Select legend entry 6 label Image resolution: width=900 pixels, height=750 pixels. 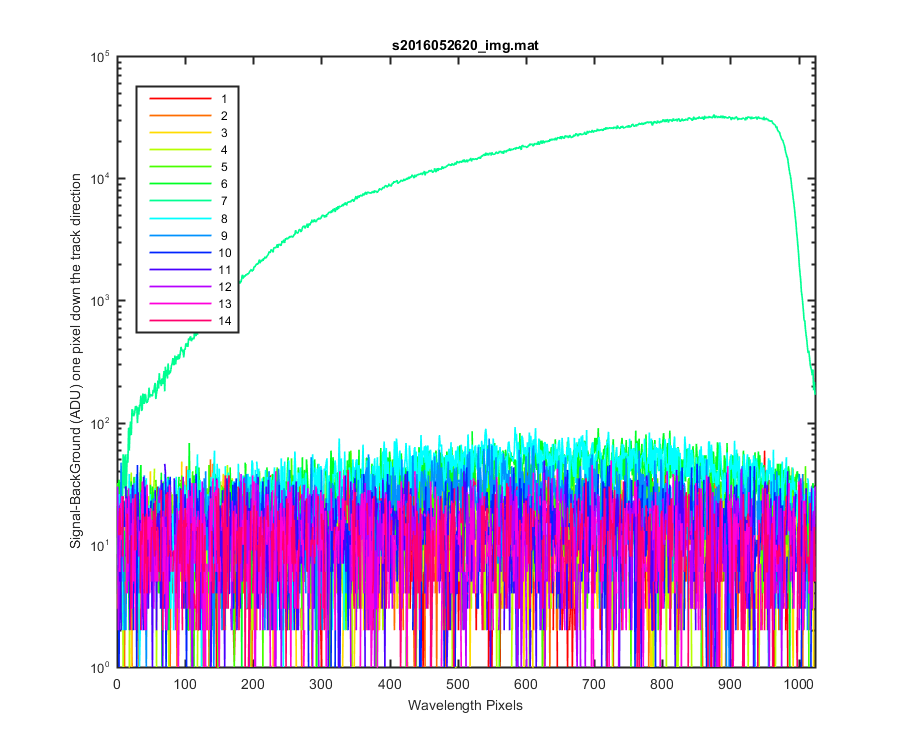(224, 184)
